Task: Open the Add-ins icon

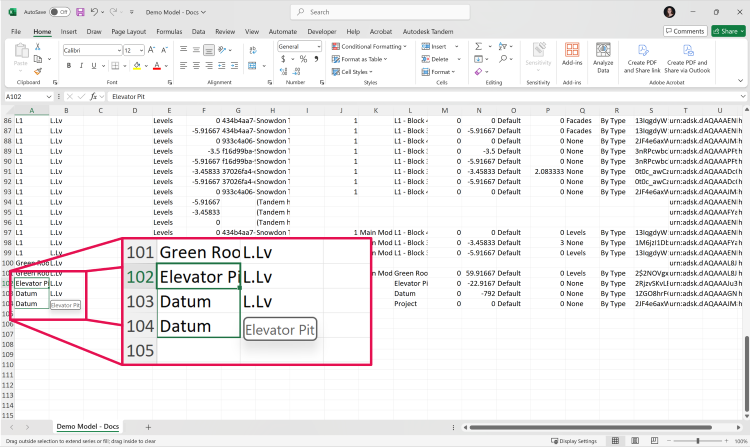Action: pyautogui.click(x=572, y=54)
